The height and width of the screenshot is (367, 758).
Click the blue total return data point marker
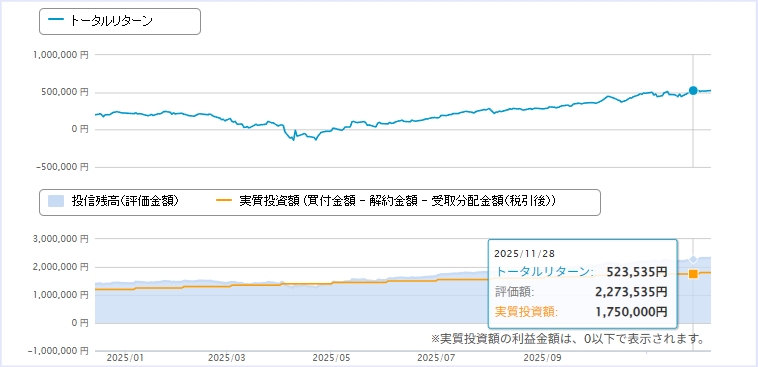(693, 90)
